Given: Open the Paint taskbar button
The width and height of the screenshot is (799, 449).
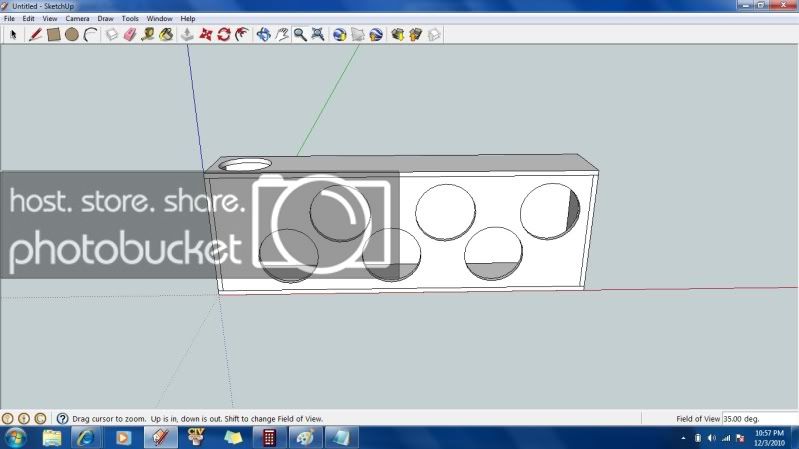Looking at the screenshot, I should point(305,438).
